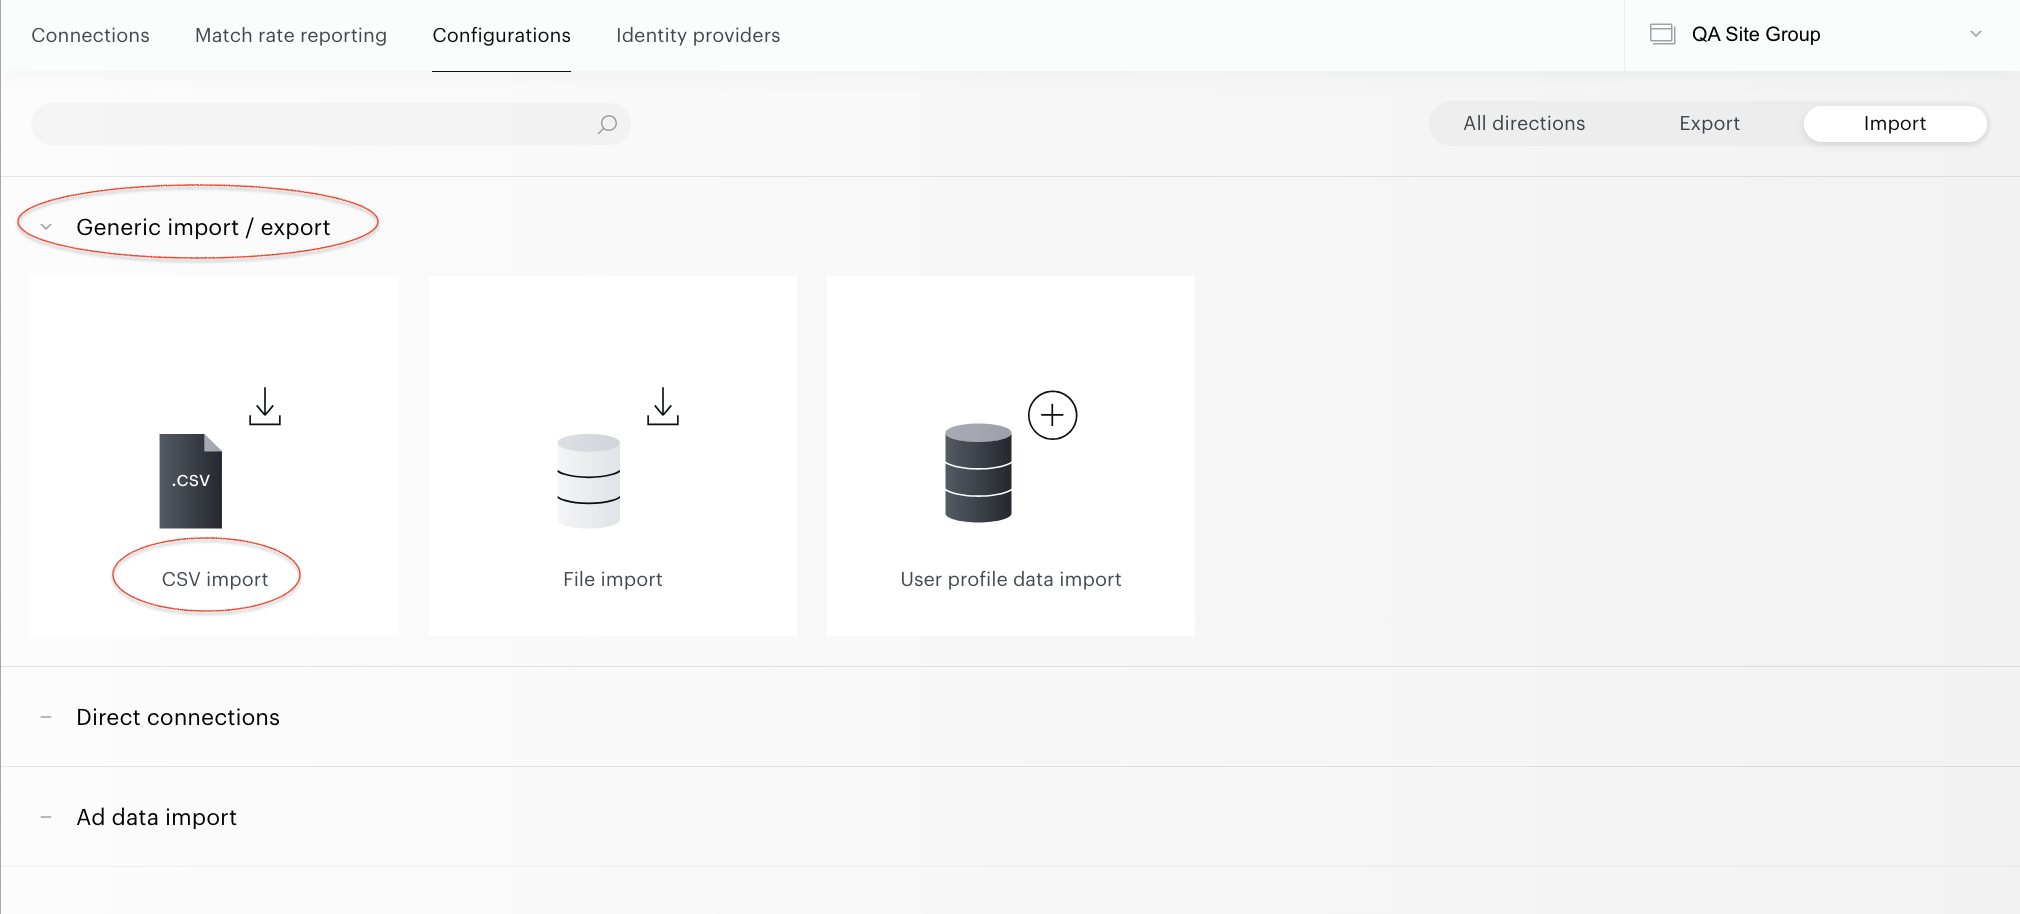Click the Generic import / export heading
This screenshot has height=914, width=2020.
click(203, 227)
